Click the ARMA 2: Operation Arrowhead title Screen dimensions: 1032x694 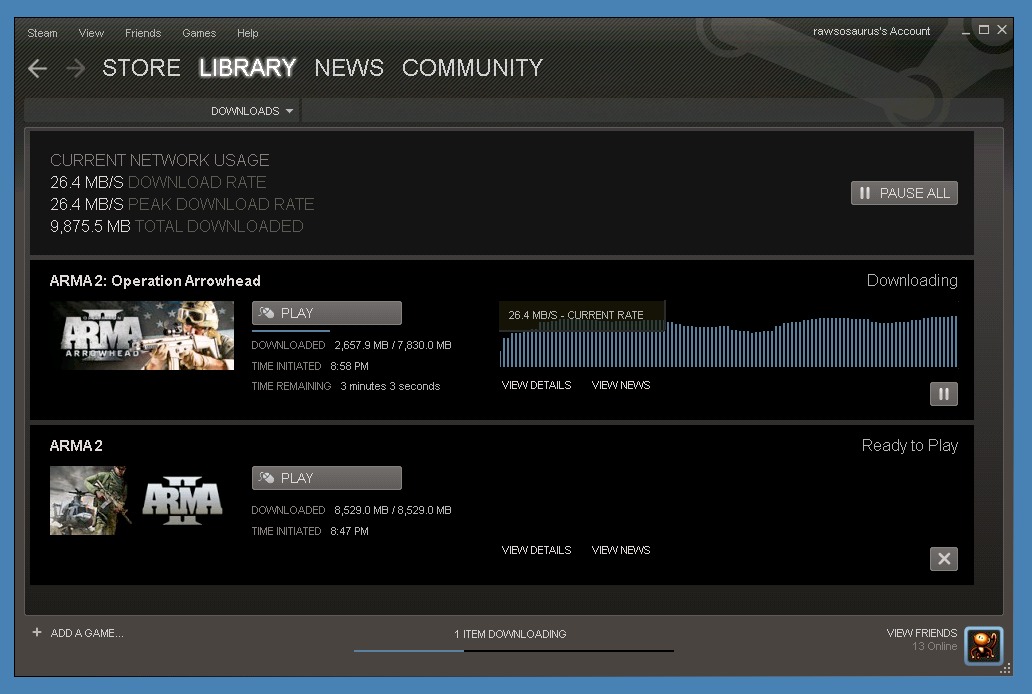(155, 281)
